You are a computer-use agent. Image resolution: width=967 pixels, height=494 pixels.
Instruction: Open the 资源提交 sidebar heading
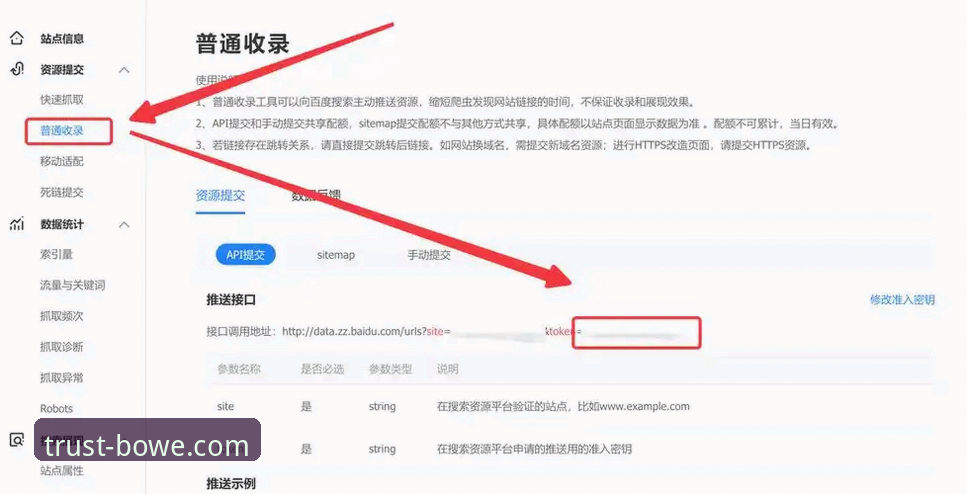(62, 70)
